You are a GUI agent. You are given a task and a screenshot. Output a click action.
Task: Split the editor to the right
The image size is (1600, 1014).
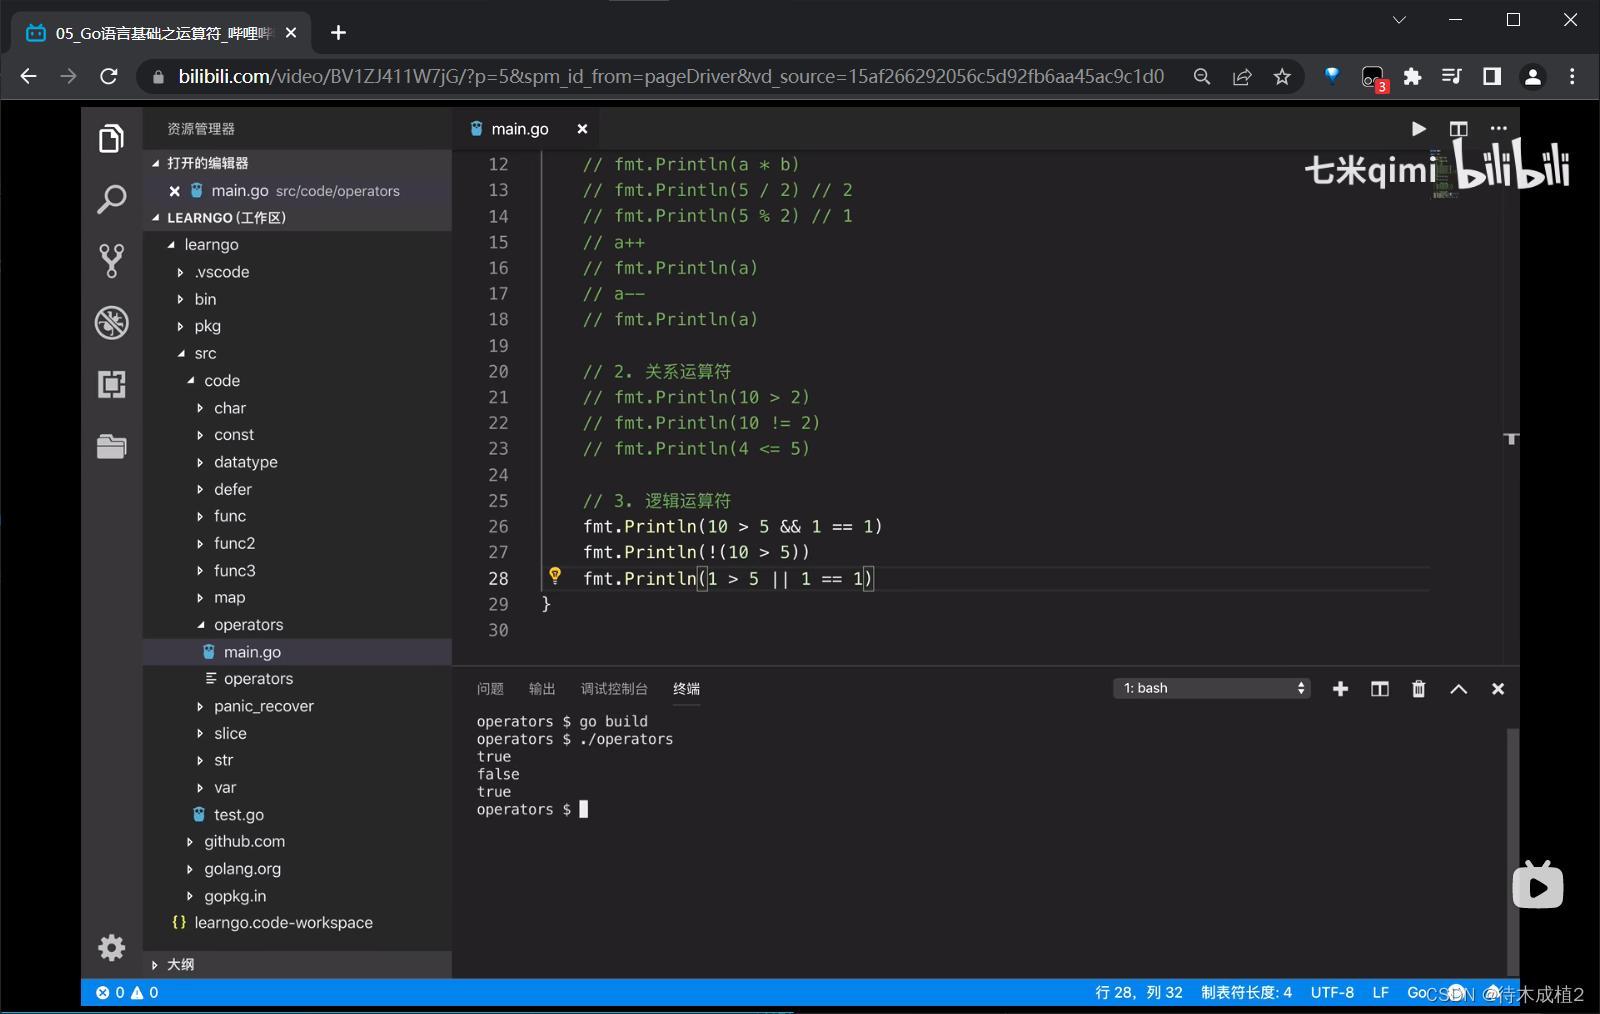pos(1458,129)
